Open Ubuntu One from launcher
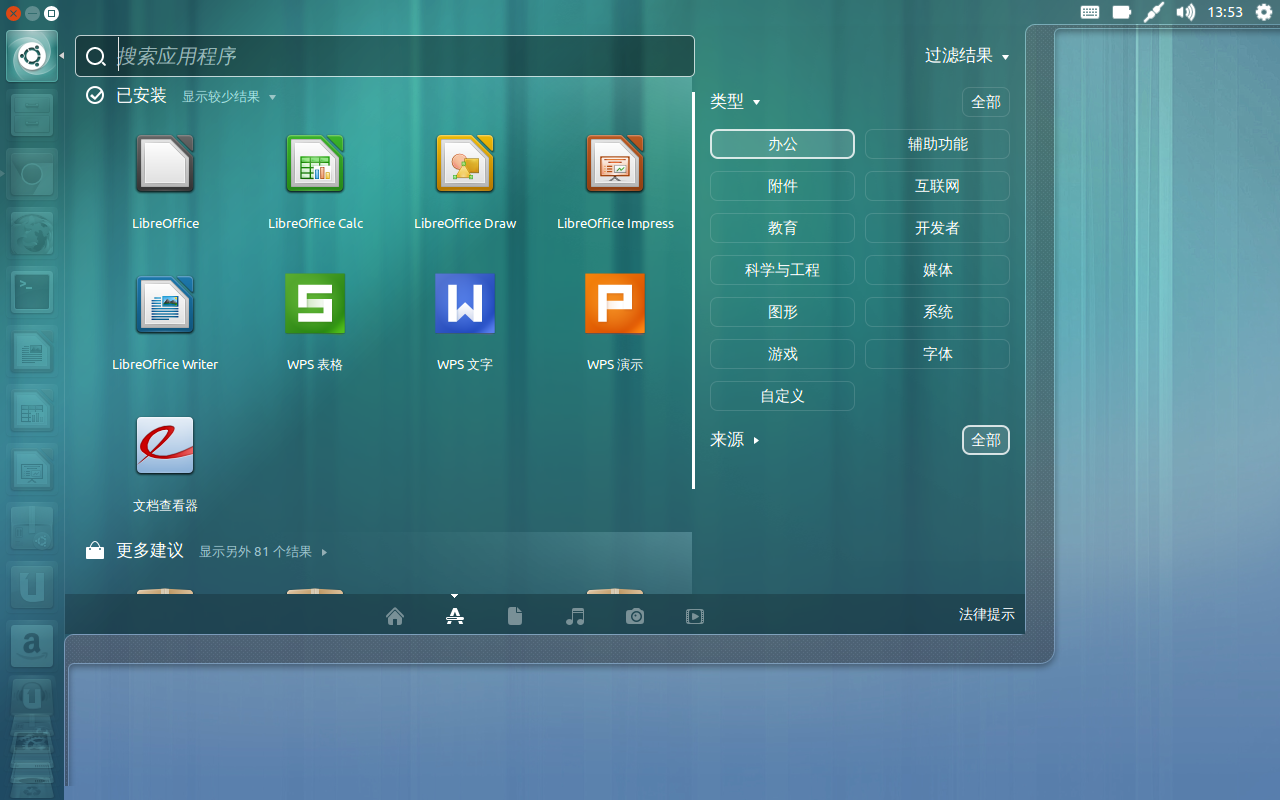 pos(32,587)
